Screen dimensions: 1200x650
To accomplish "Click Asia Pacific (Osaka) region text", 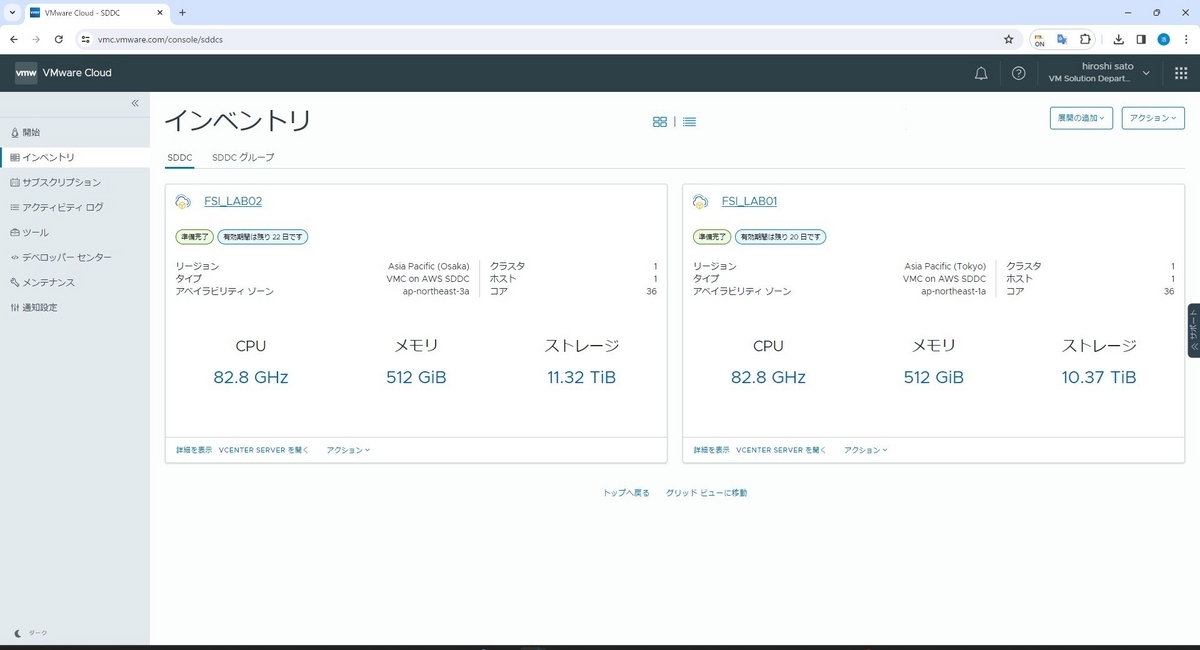I will (428, 266).
